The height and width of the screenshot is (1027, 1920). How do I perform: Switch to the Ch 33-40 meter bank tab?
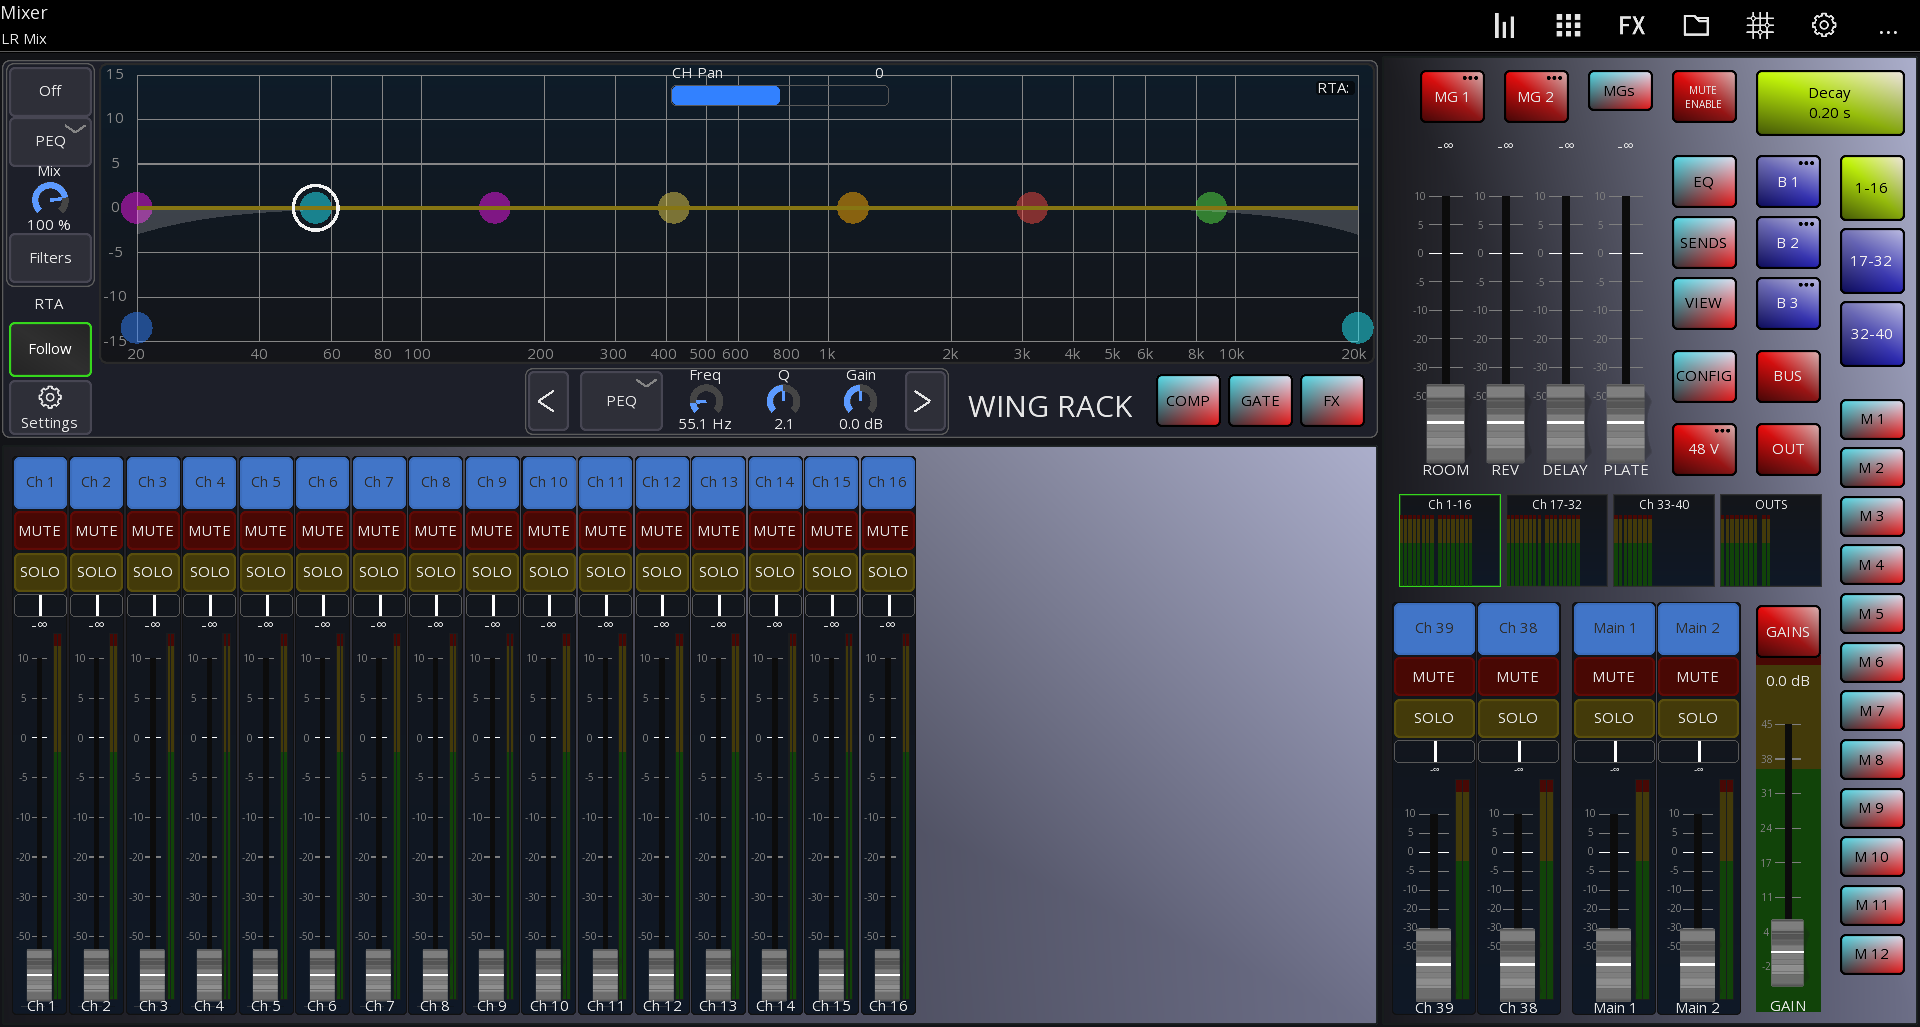pos(1664,540)
